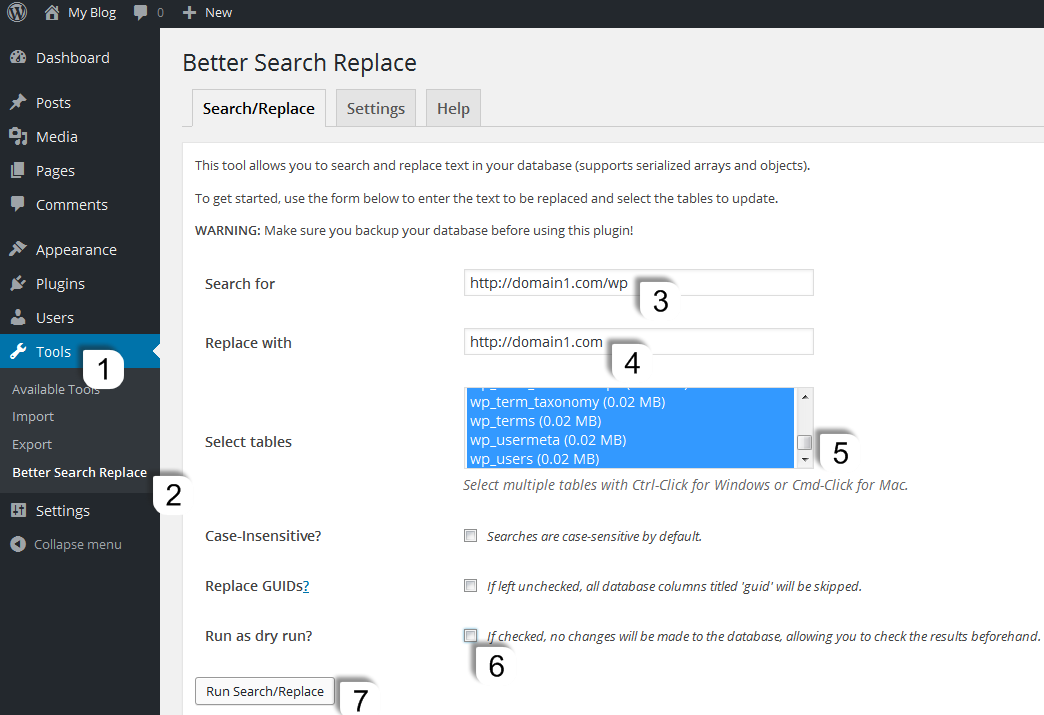1044x715 pixels.
Task: Open Settings in the left sidebar
Action: pos(63,511)
